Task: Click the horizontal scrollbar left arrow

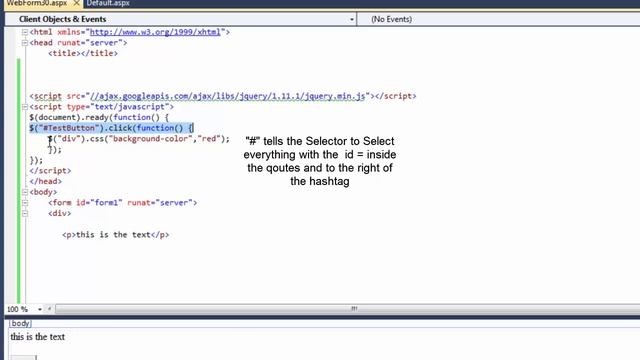Action: (49, 309)
